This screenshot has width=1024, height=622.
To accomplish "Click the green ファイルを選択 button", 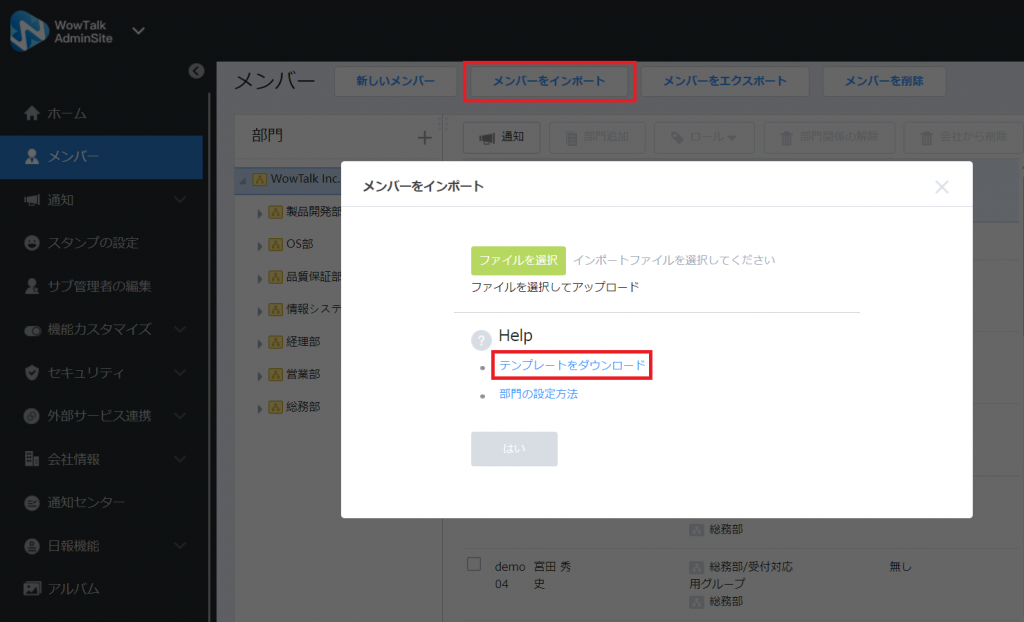I will (x=519, y=260).
